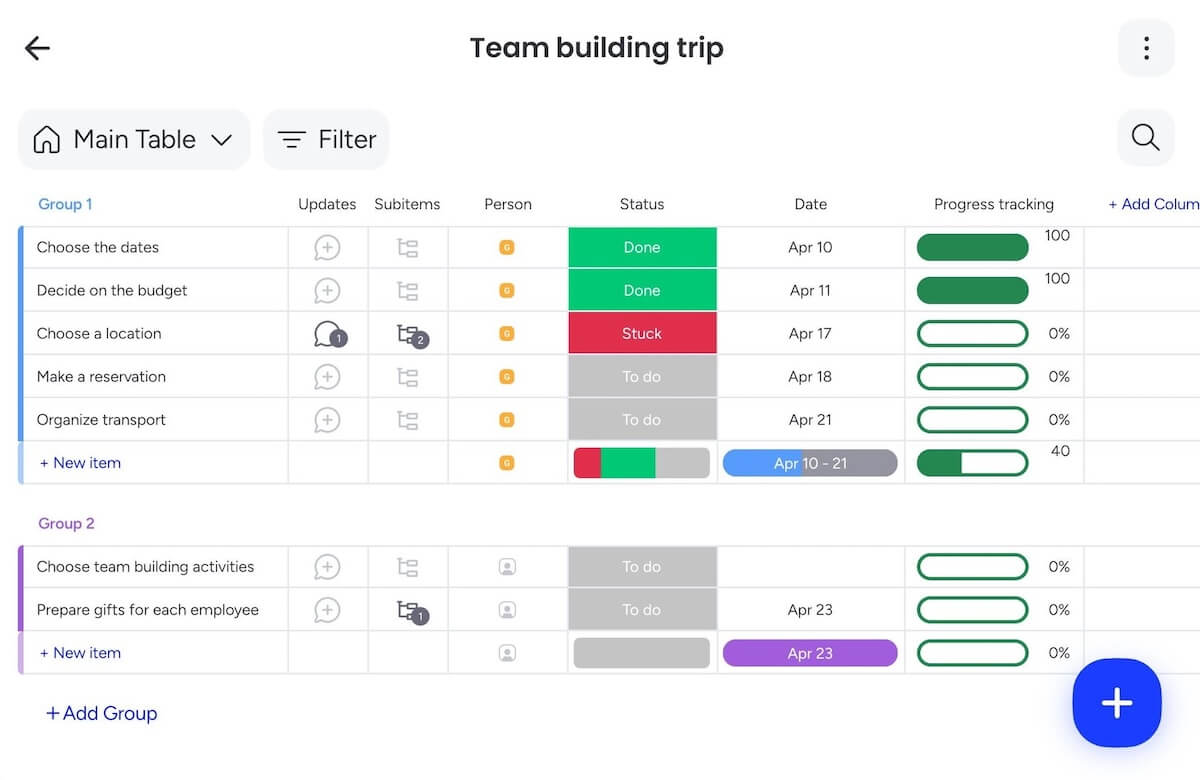The image size is (1200, 780).
Task: Add update to Choose the dates
Action: tap(327, 248)
